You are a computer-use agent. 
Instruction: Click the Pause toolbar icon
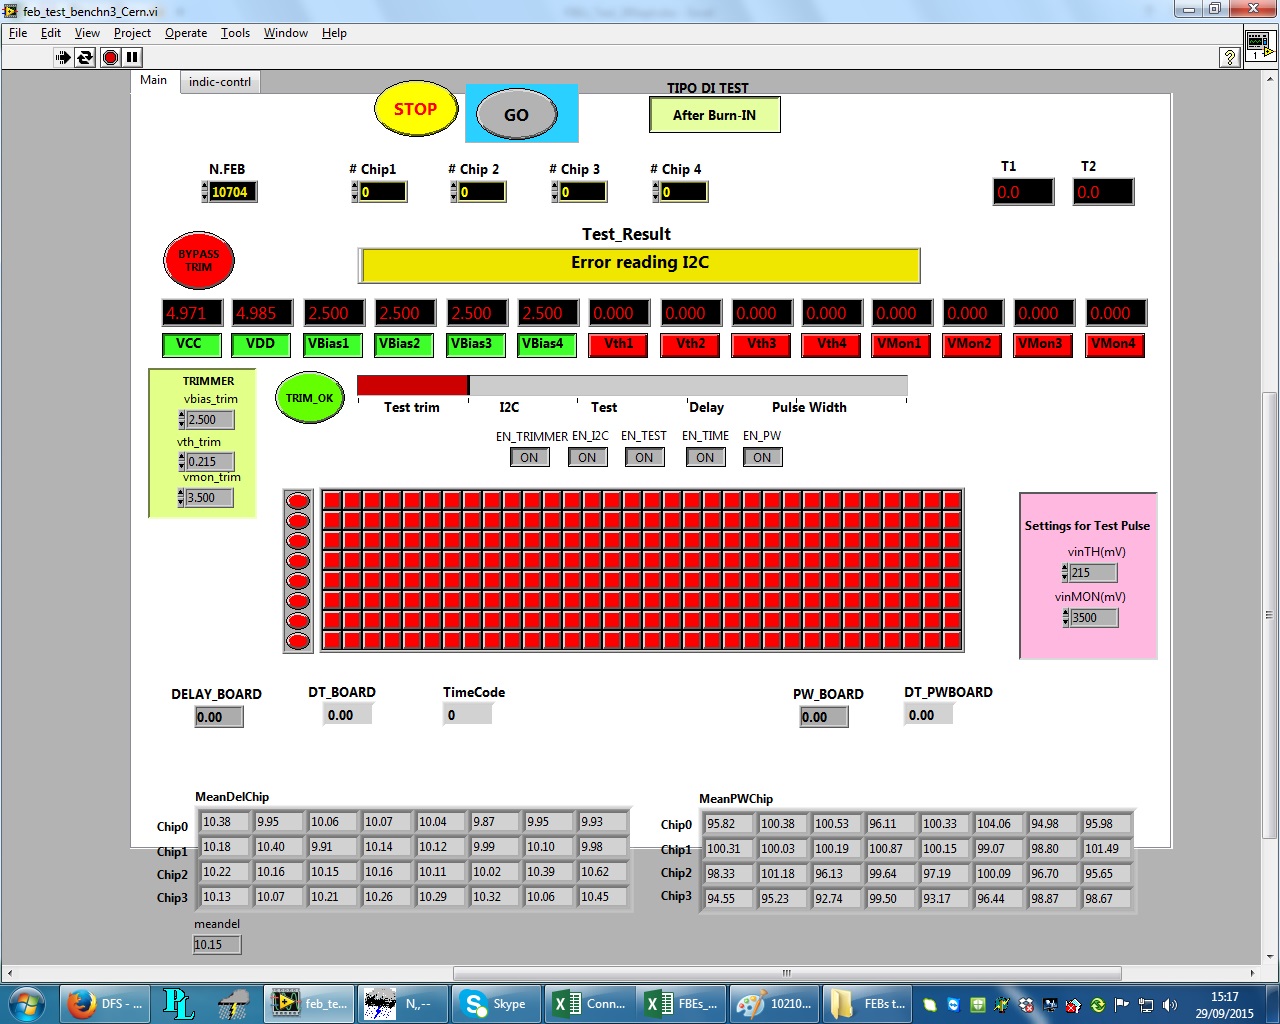click(132, 57)
